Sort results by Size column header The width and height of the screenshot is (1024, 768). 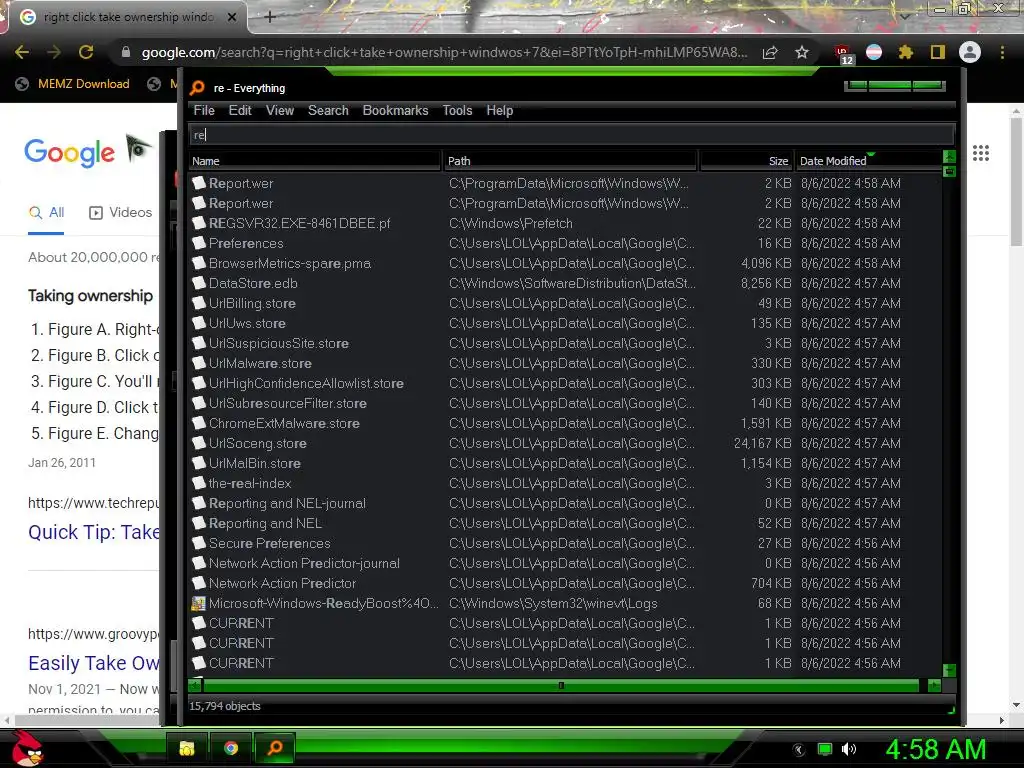[746, 161]
